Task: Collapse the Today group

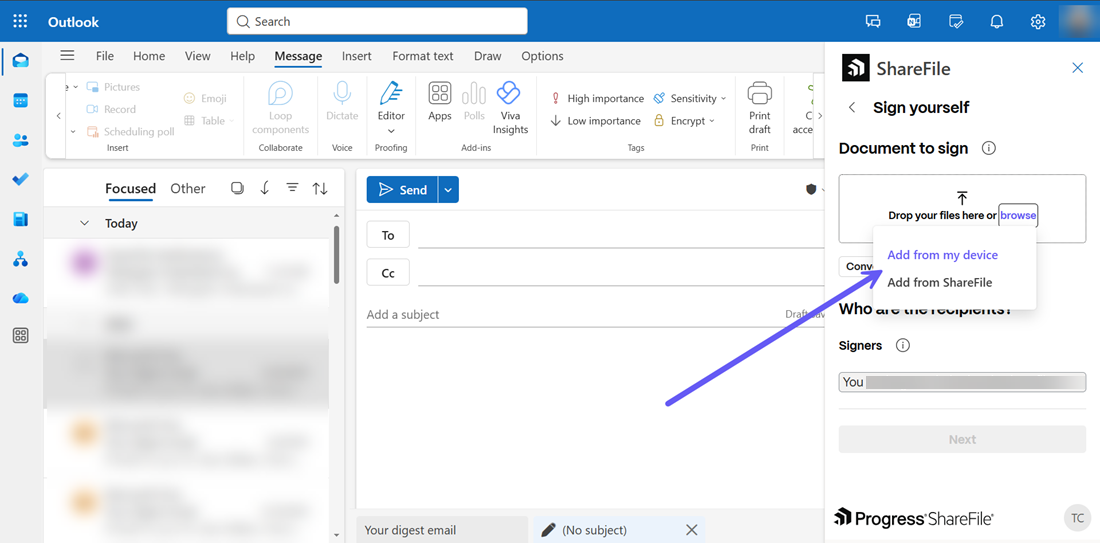Action: click(x=85, y=223)
